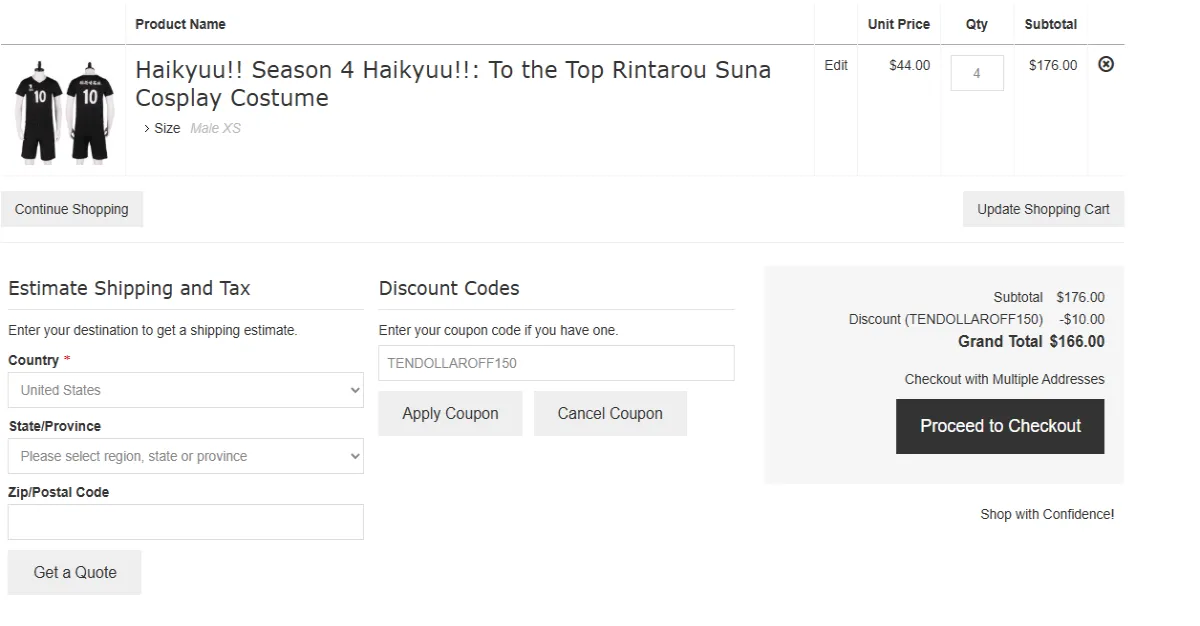Click the Zip/Postal Code field
The image size is (1200, 626).
pyautogui.click(x=185, y=521)
